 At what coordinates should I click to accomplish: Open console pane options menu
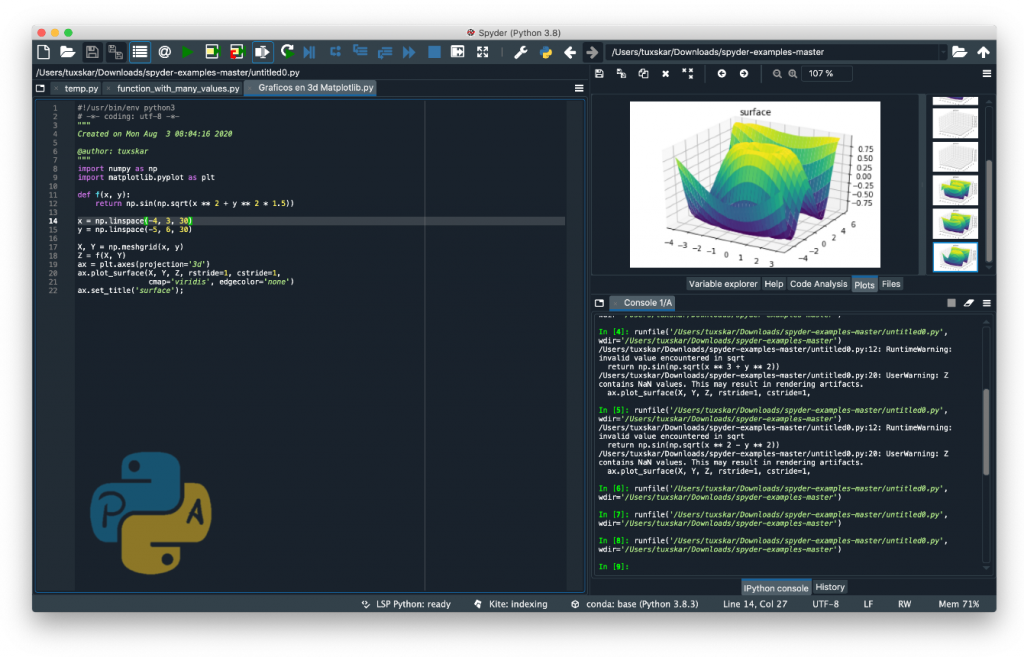(987, 303)
